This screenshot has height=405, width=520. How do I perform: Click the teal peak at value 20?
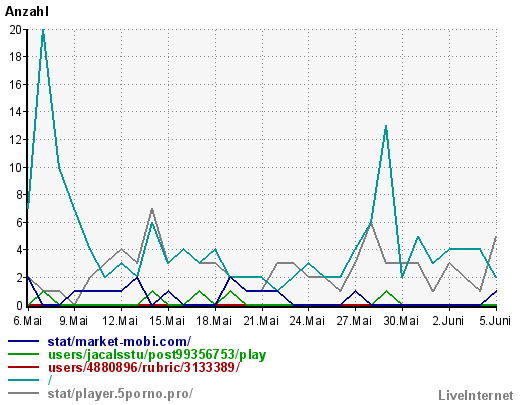[x=43, y=30]
